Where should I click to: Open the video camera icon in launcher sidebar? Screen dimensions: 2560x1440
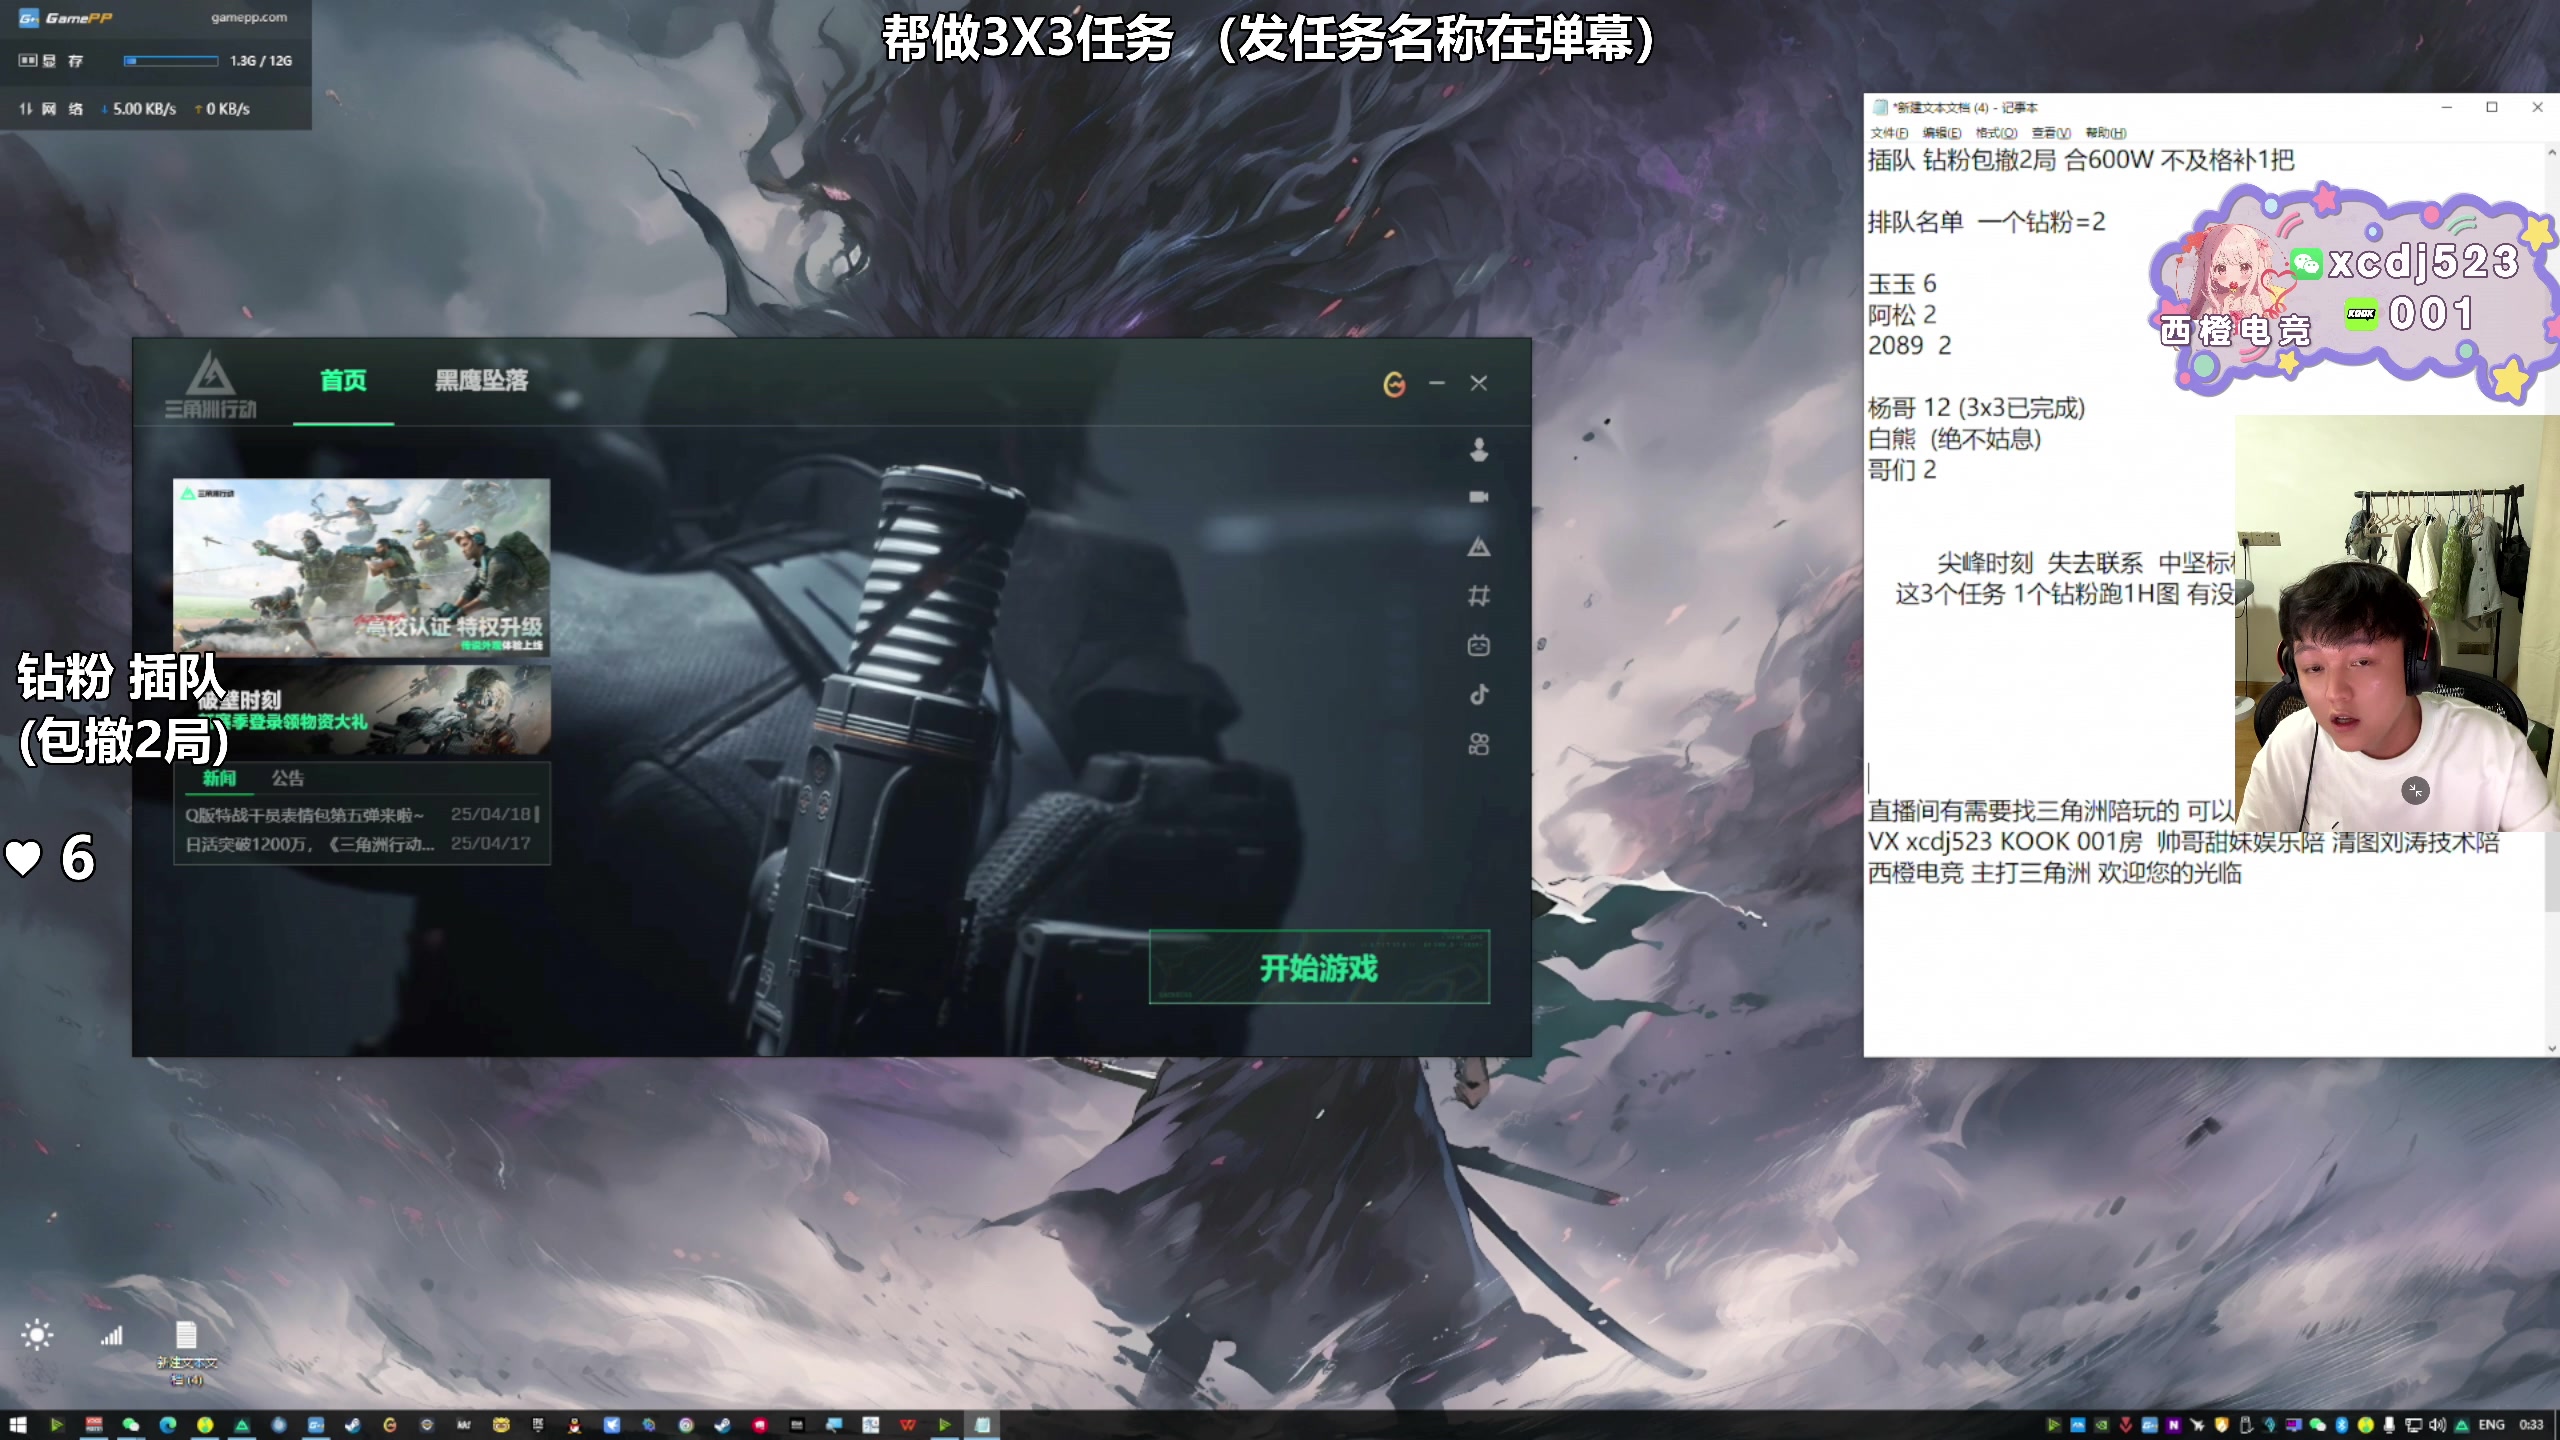[x=1479, y=497]
